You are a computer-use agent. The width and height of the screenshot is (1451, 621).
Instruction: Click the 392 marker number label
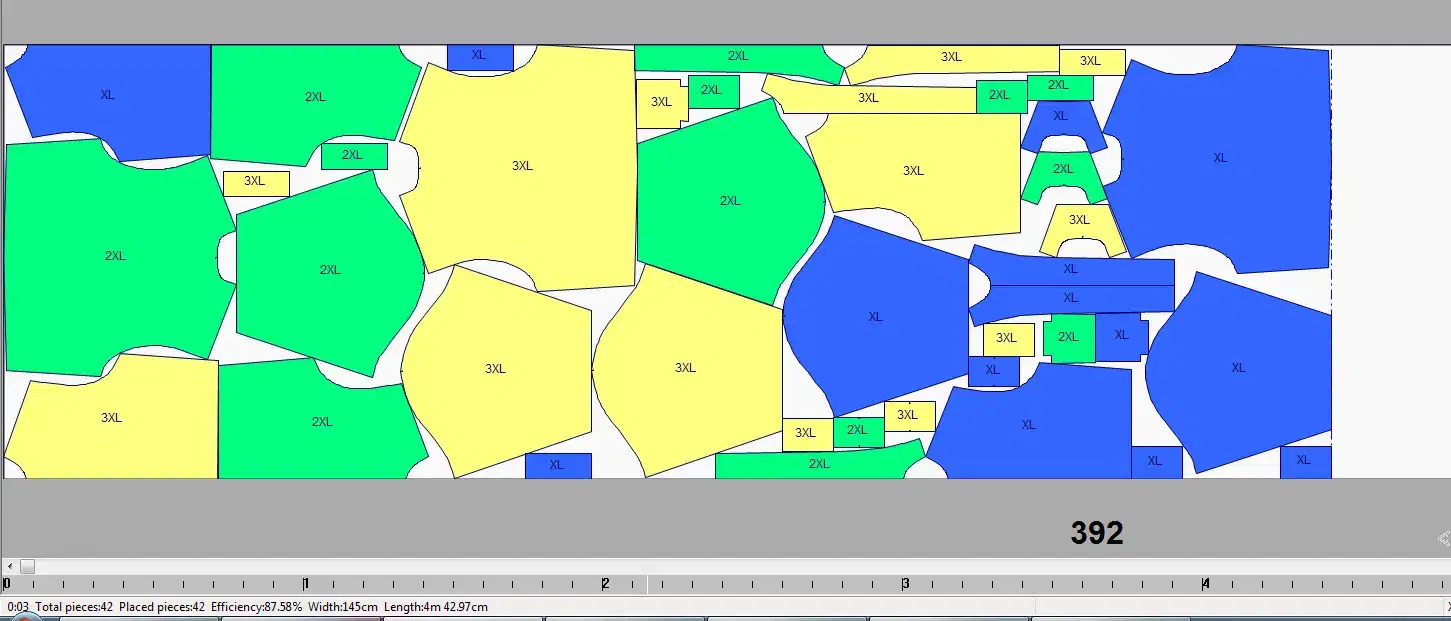pyautogui.click(x=1097, y=533)
